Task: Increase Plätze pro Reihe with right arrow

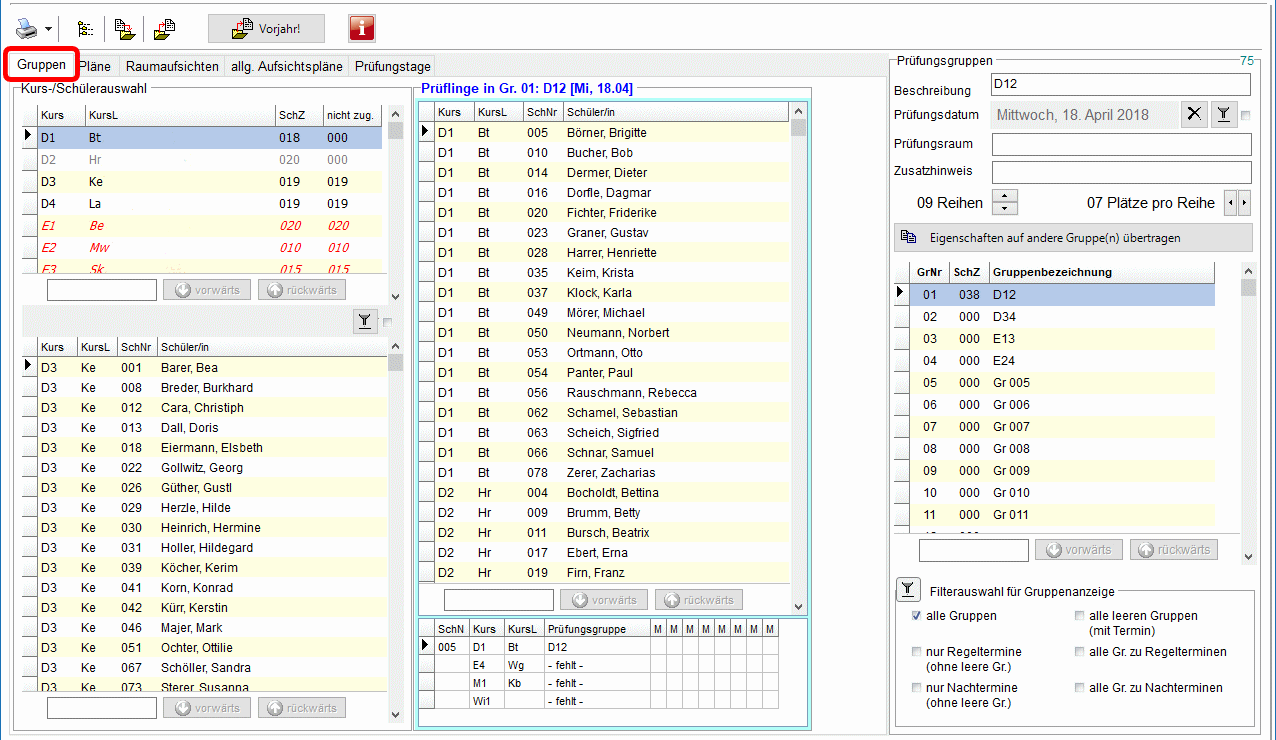Action: [1244, 203]
